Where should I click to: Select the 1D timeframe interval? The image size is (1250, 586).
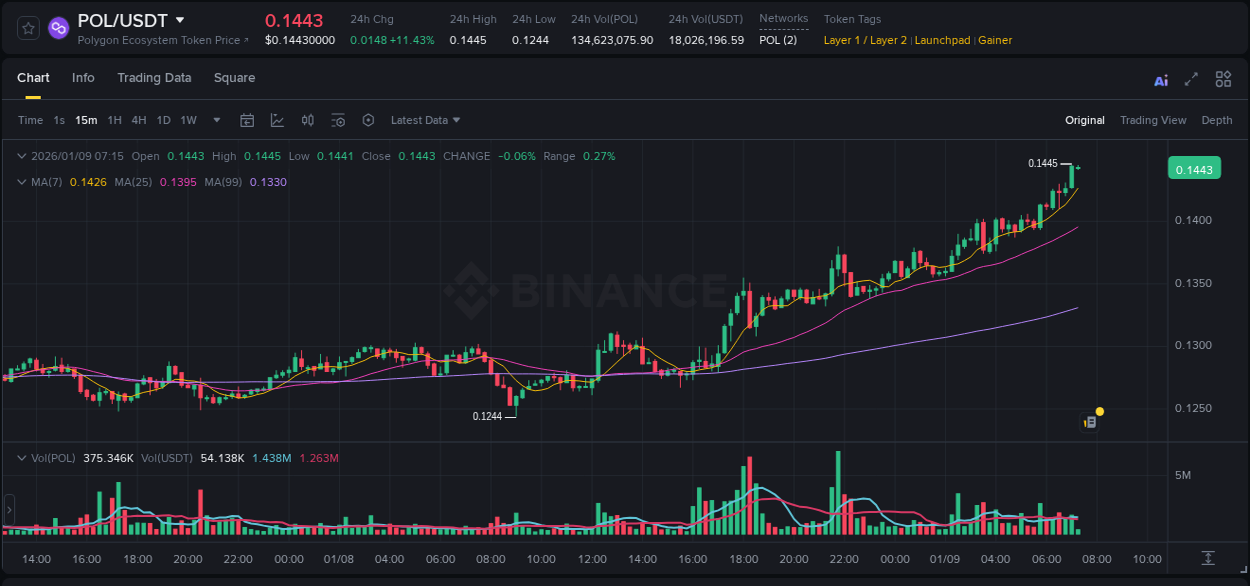163,120
